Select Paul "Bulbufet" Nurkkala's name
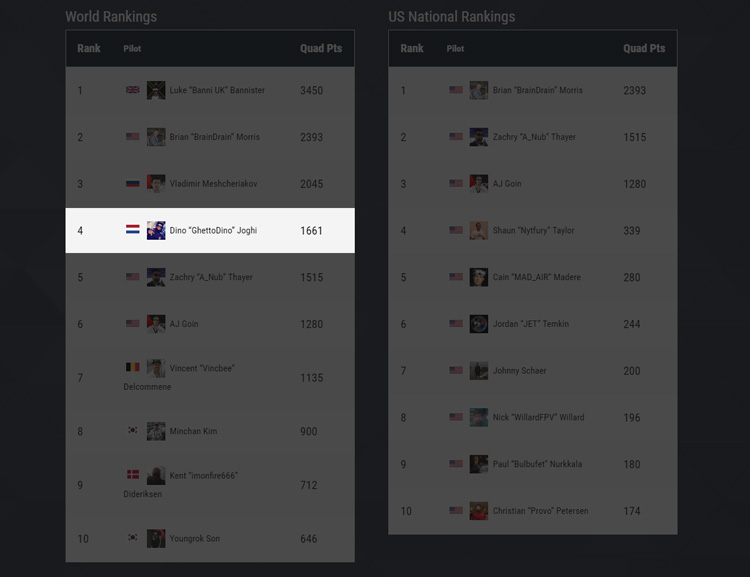The height and width of the screenshot is (577, 750). [x=537, y=464]
